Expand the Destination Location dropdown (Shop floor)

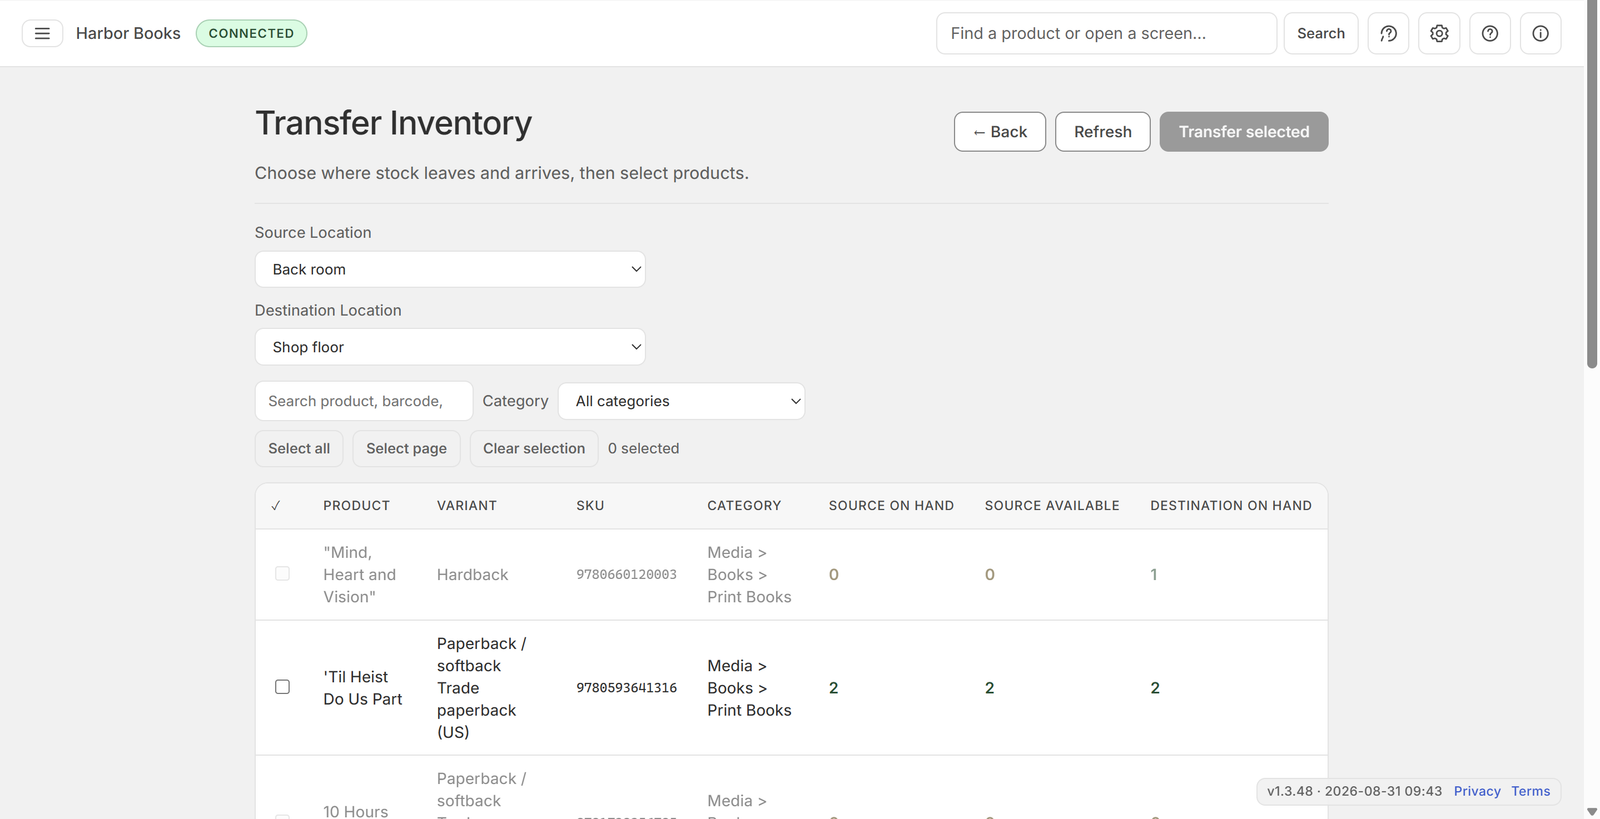click(450, 347)
